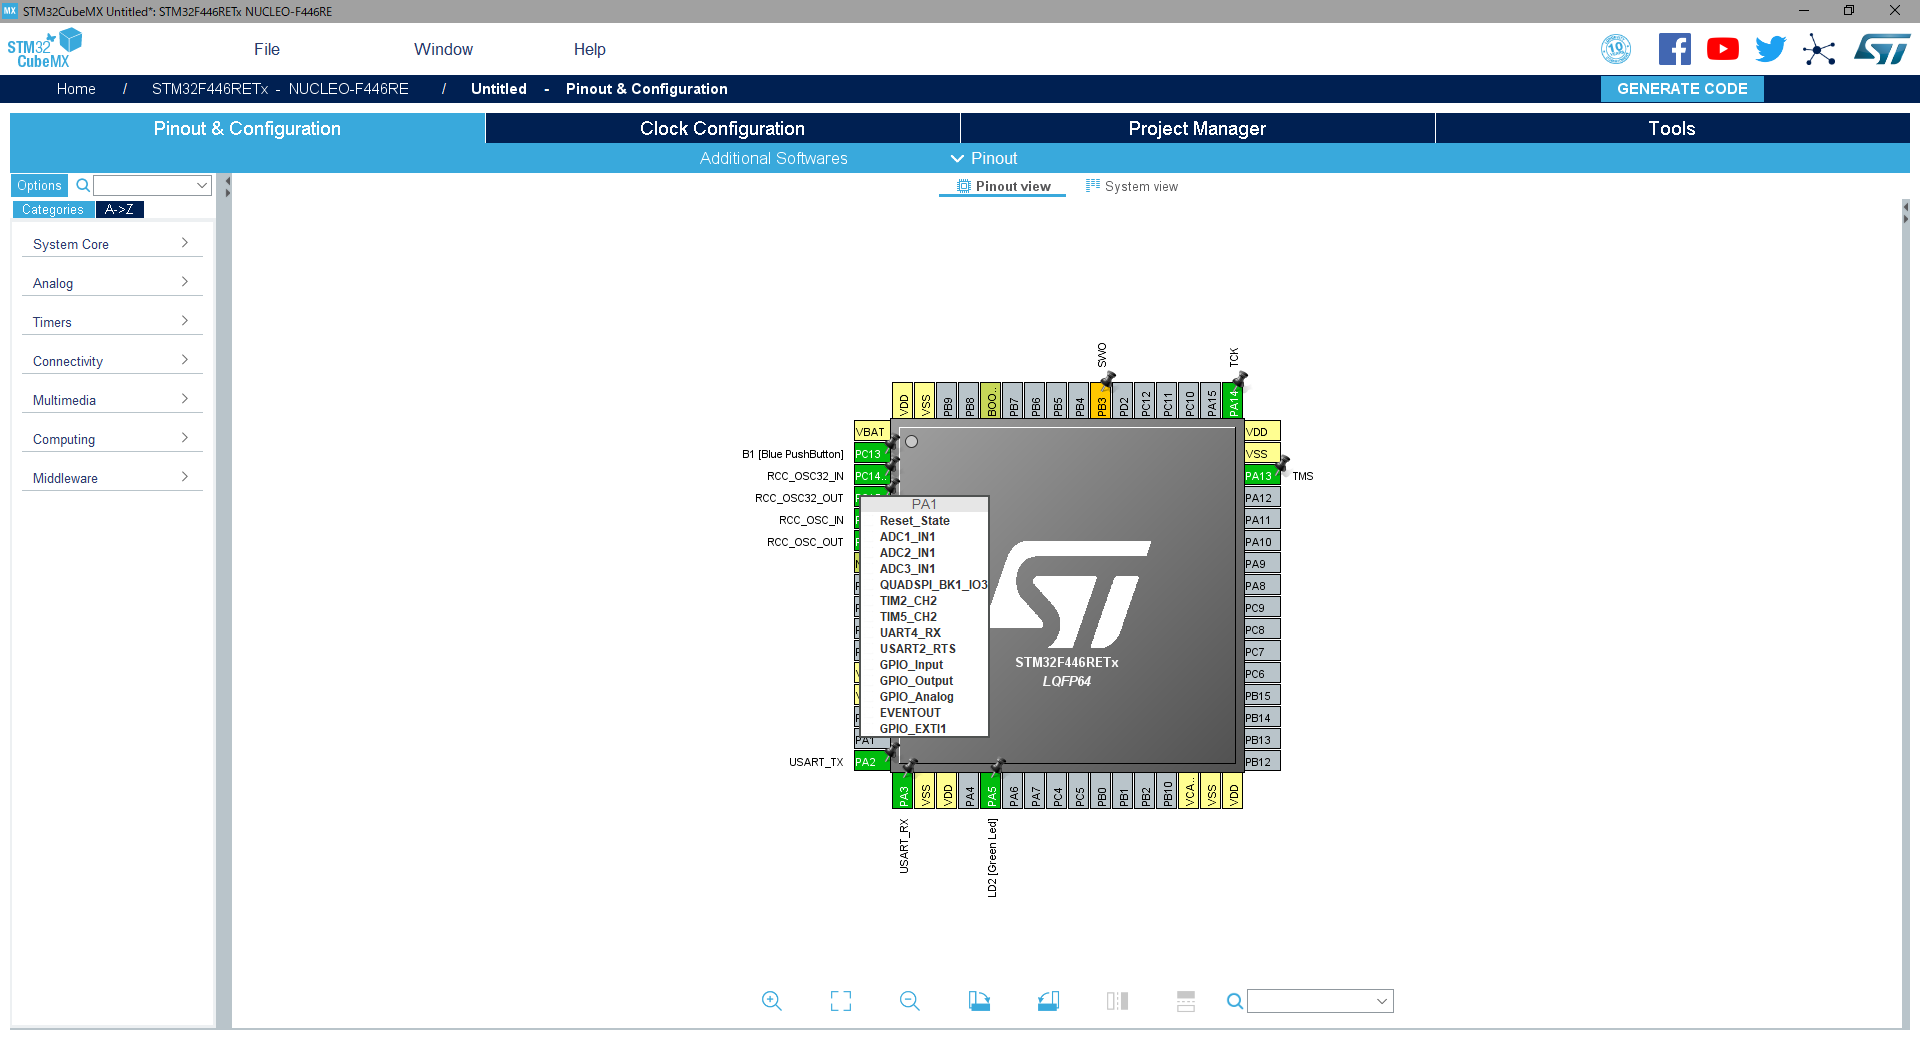Open the Project Manager tab
Screen dimensions: 1920x1037
[1196, 128]
